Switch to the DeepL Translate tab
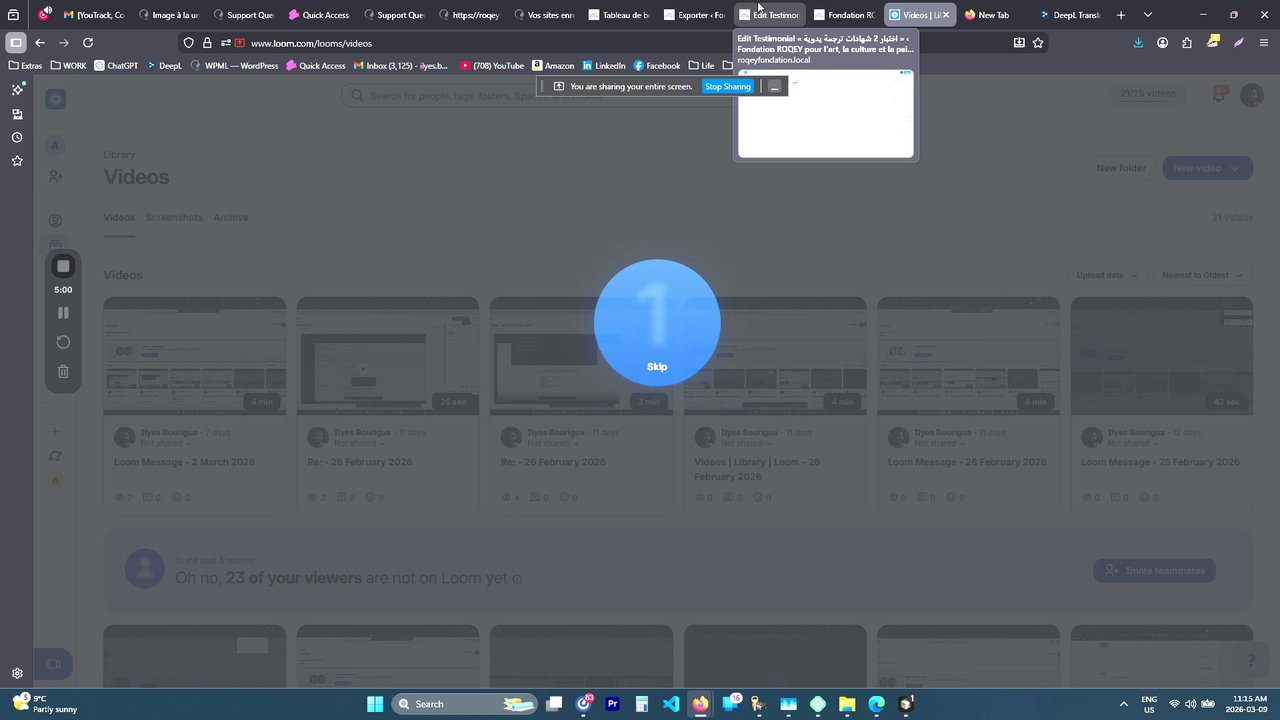Screen dimensions: 1280x720 click(x=1069, y=15)
